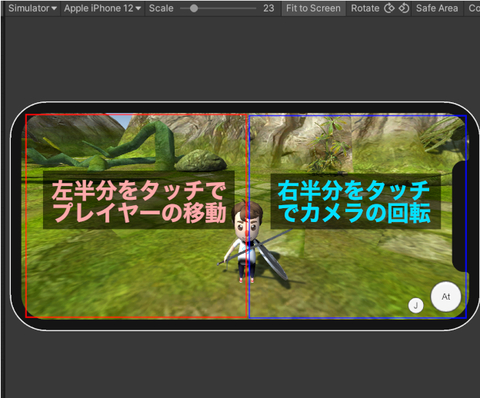Open the cut-off Co… control in toolbar
This screenshot has height=398, width=480.
coord(474,8)
